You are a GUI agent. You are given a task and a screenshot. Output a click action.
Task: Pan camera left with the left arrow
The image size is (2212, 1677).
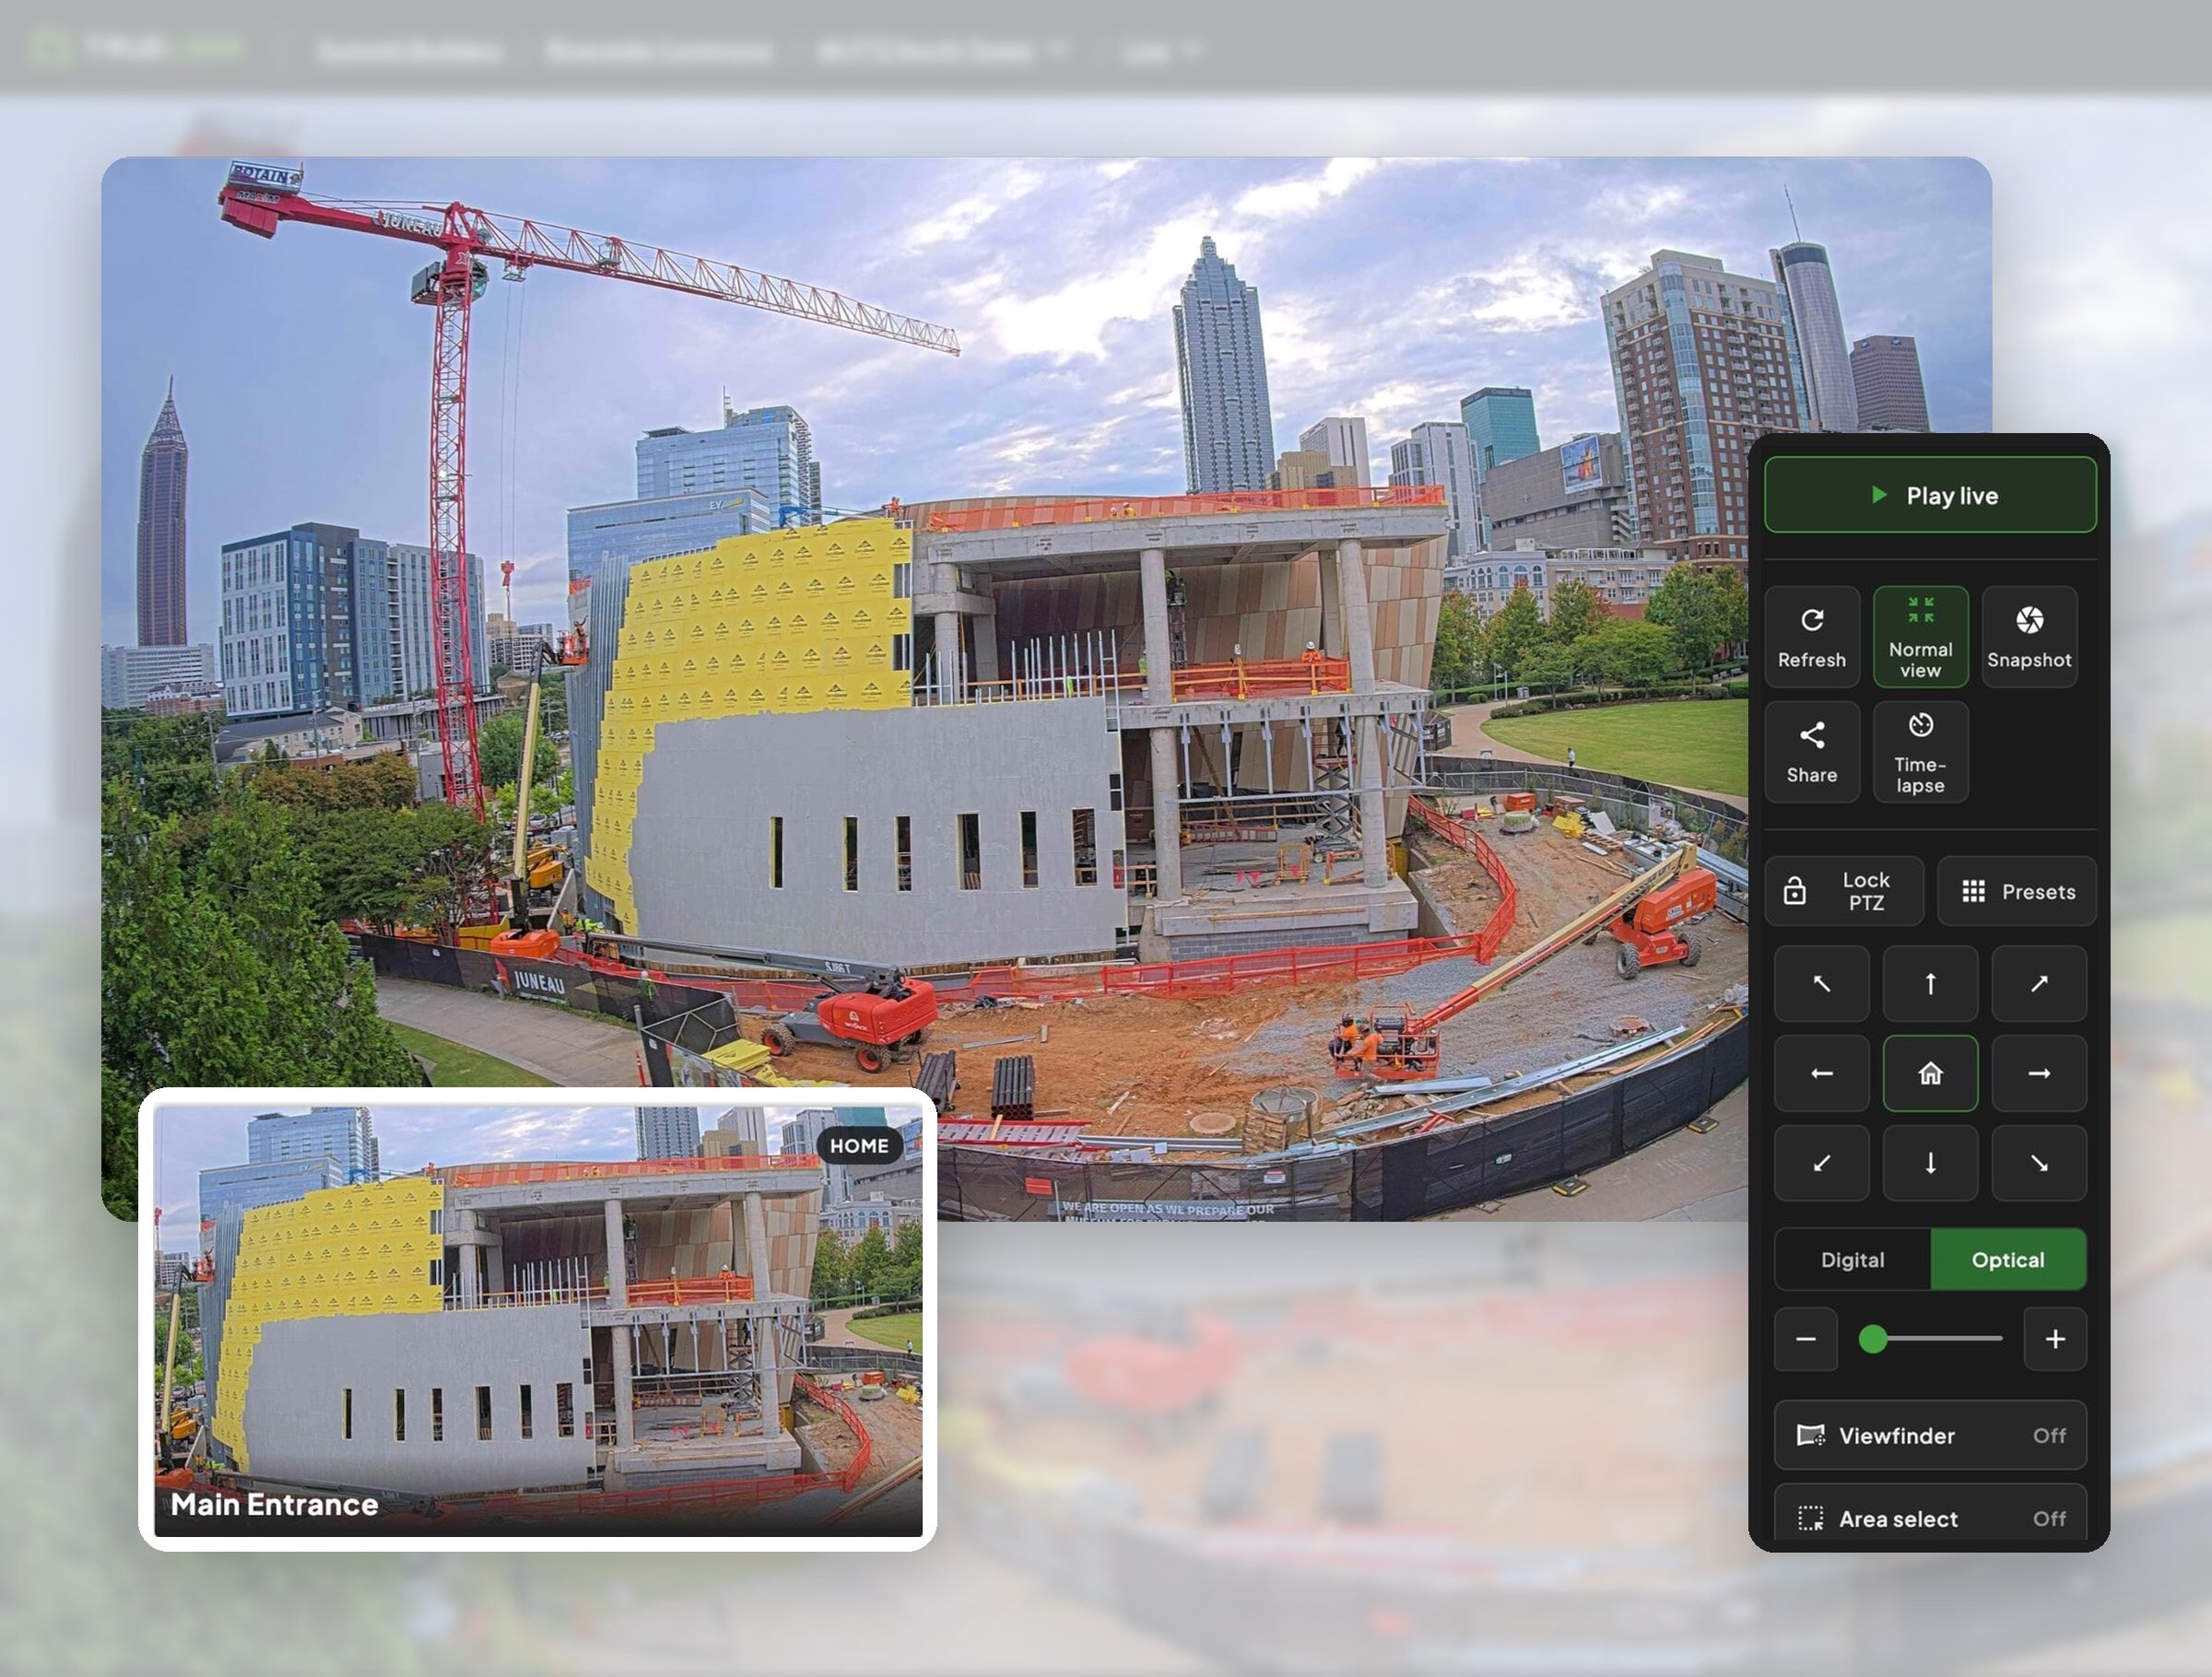point(1821,1073)
